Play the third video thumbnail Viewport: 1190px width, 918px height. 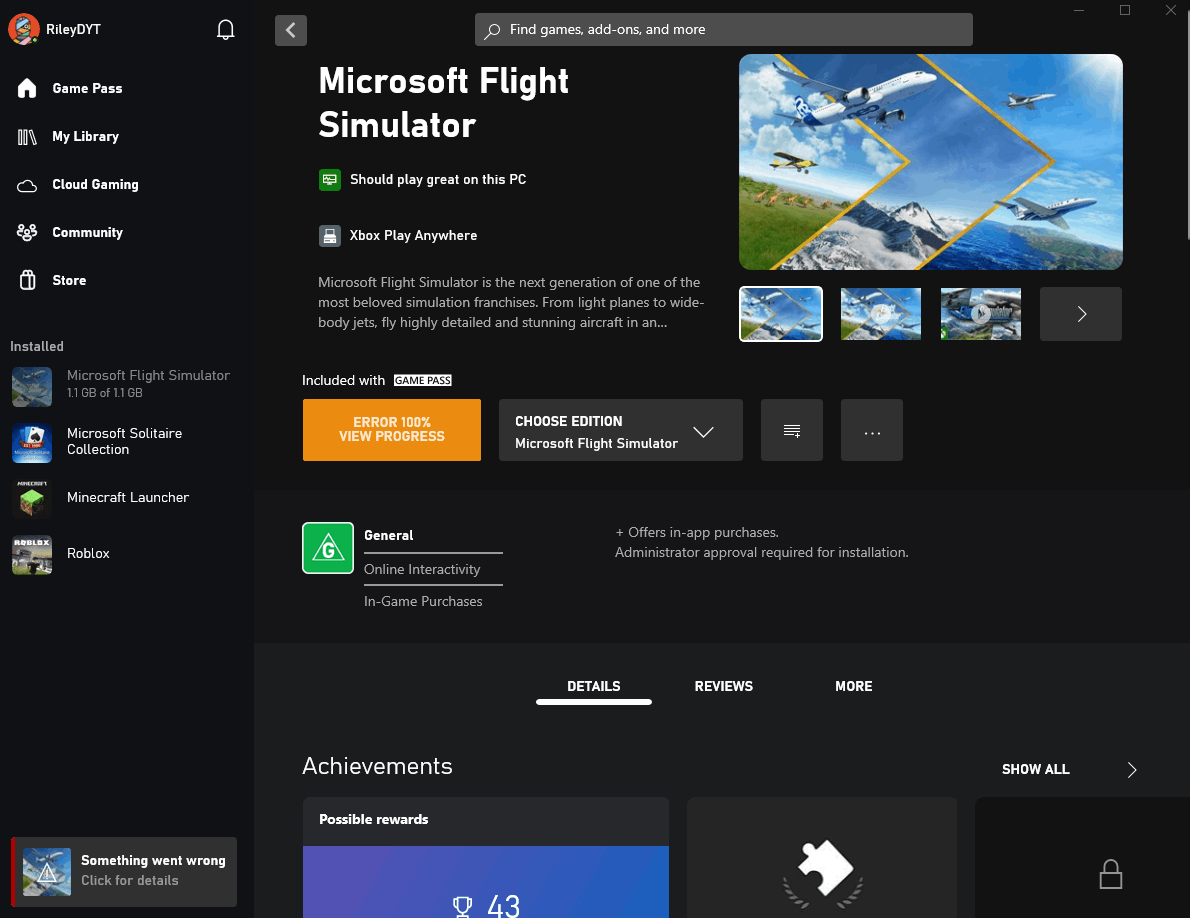tap(981, 314)
